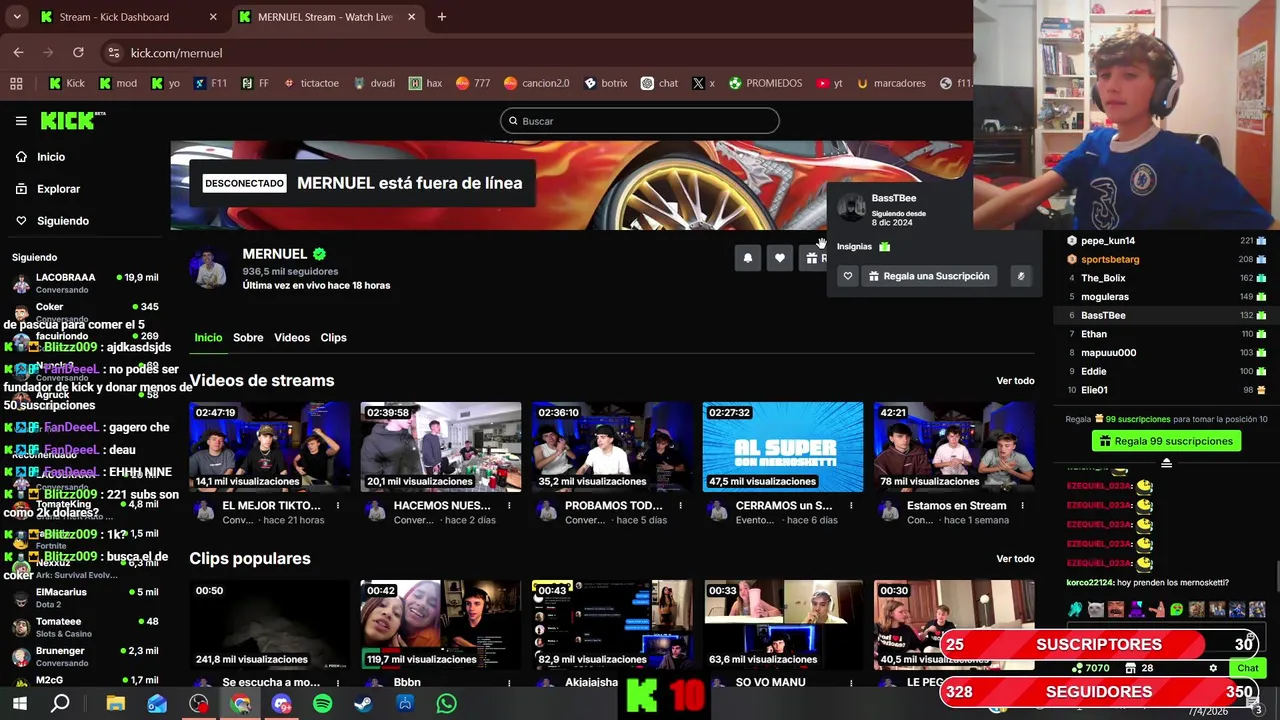Image resolution: width=1280 pixels, height=720 pixels.
Task: Open options menu for PROBAMOS TOD video
Action: (x=680, y=506)
